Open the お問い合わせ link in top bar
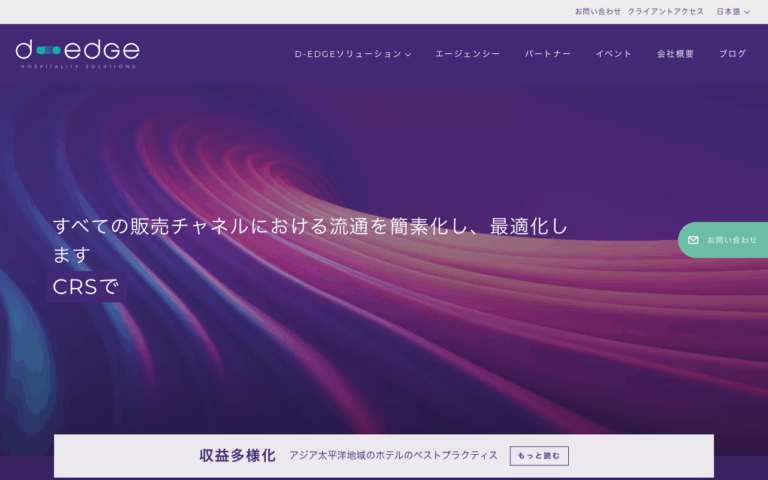The width and height of the screenshot is (768, 480). click(598, 12)
